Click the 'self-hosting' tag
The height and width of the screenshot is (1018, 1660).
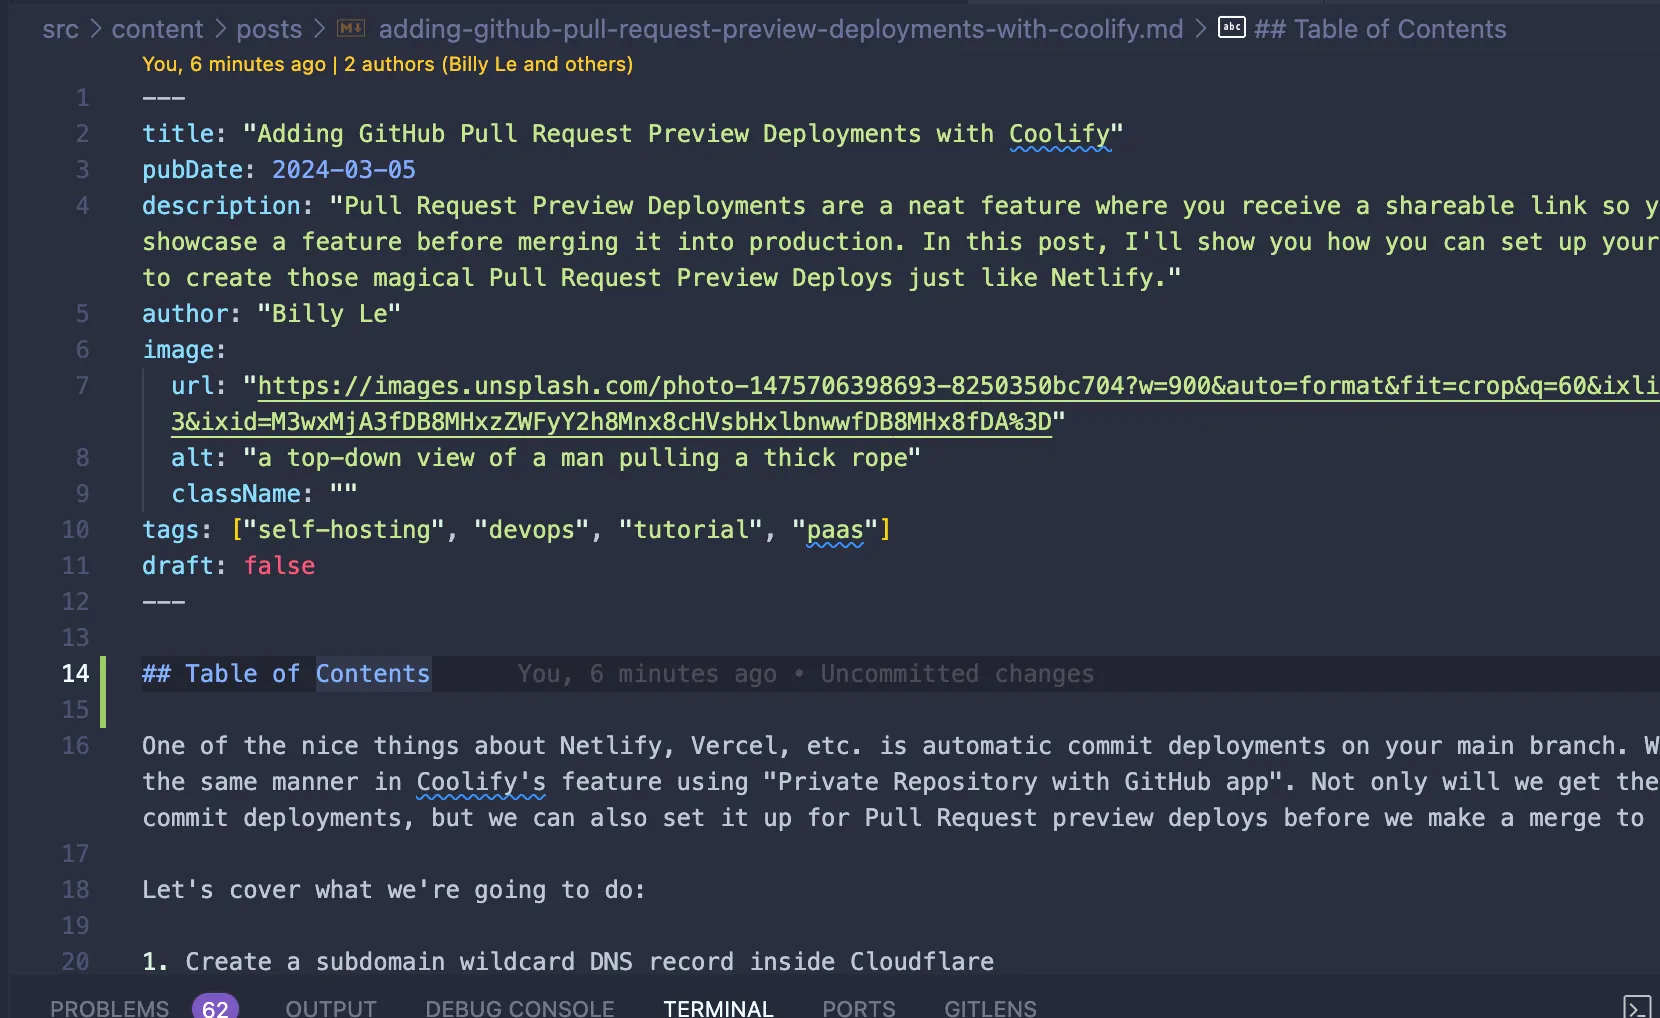(x=344, y=530)
